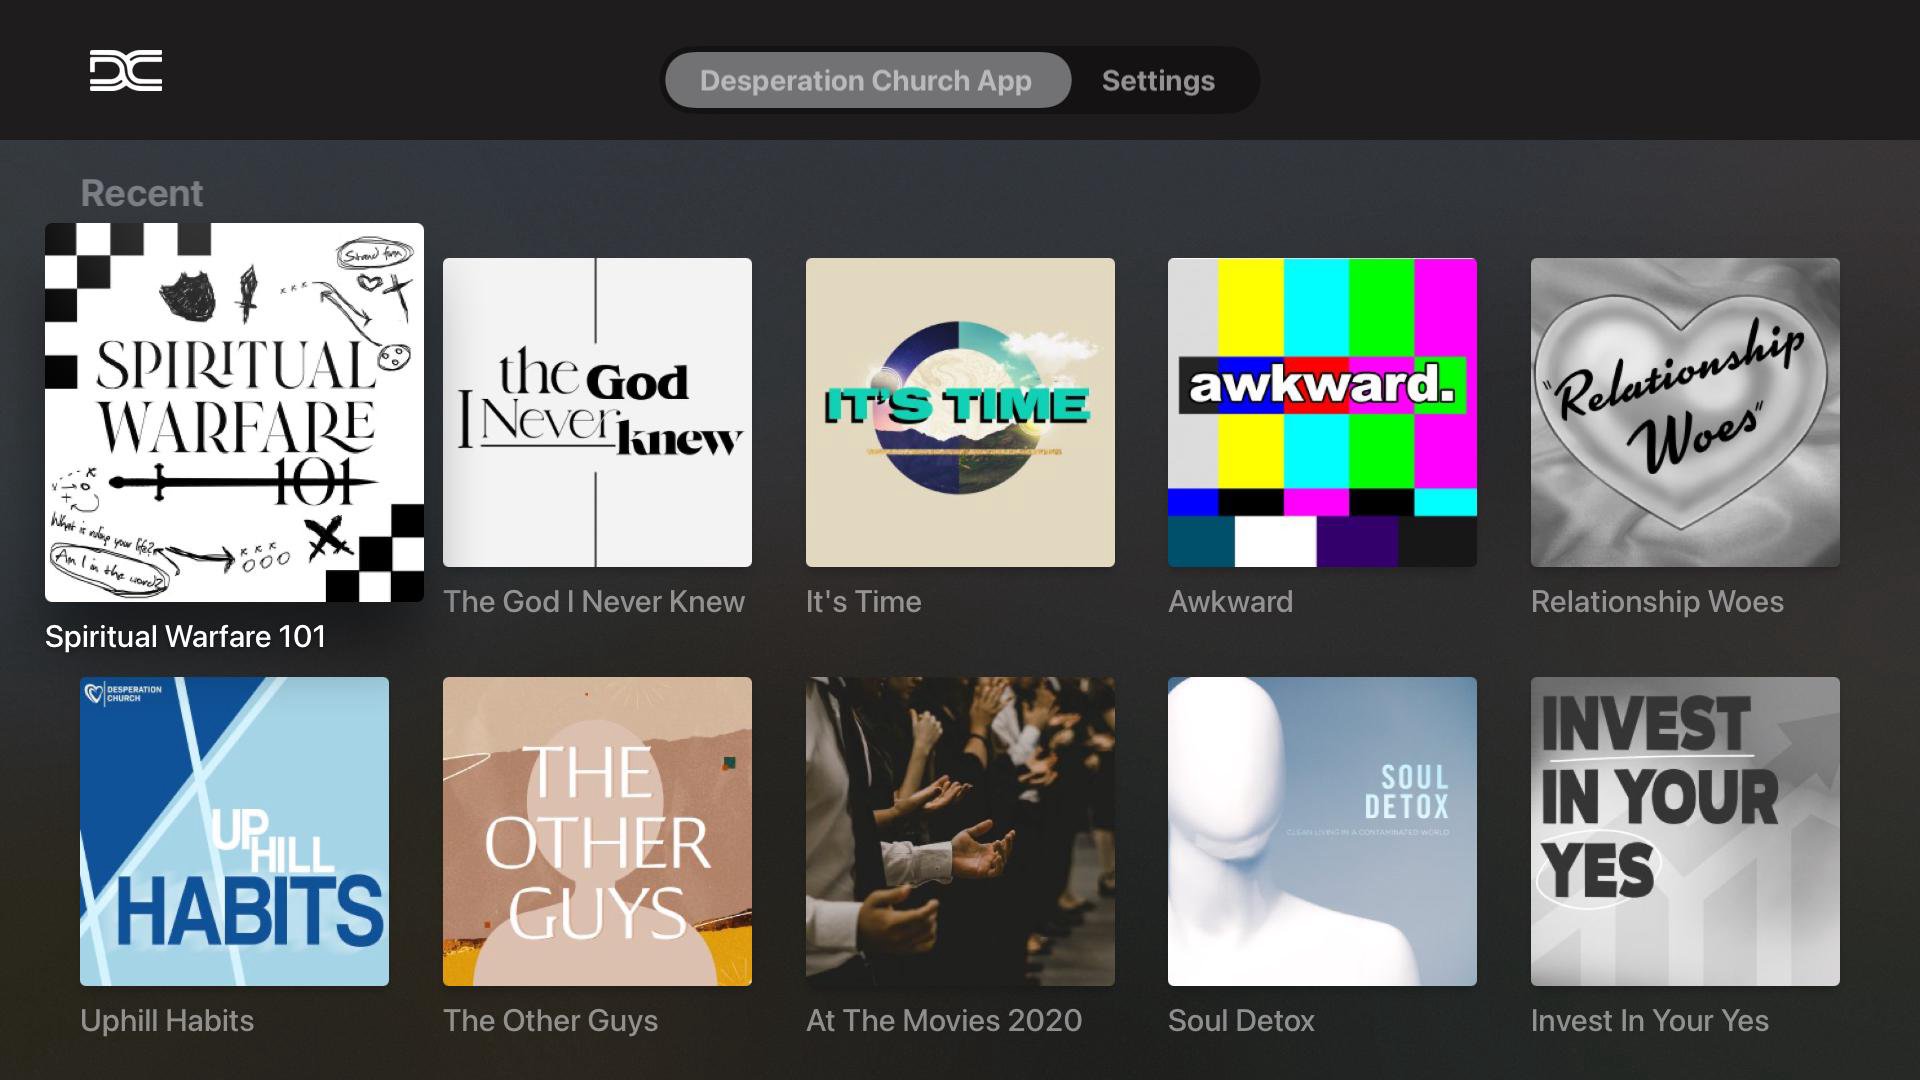Screen dimensions: 1920x1080
Task: Select Relationship Woes heart artwork
Action: coord(1685,412)
